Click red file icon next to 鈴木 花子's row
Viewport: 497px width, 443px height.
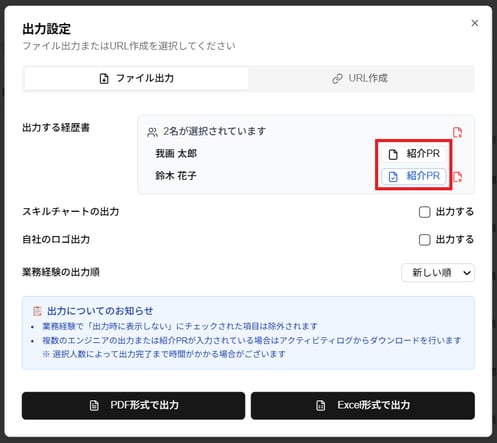click(x=458, y=176)
